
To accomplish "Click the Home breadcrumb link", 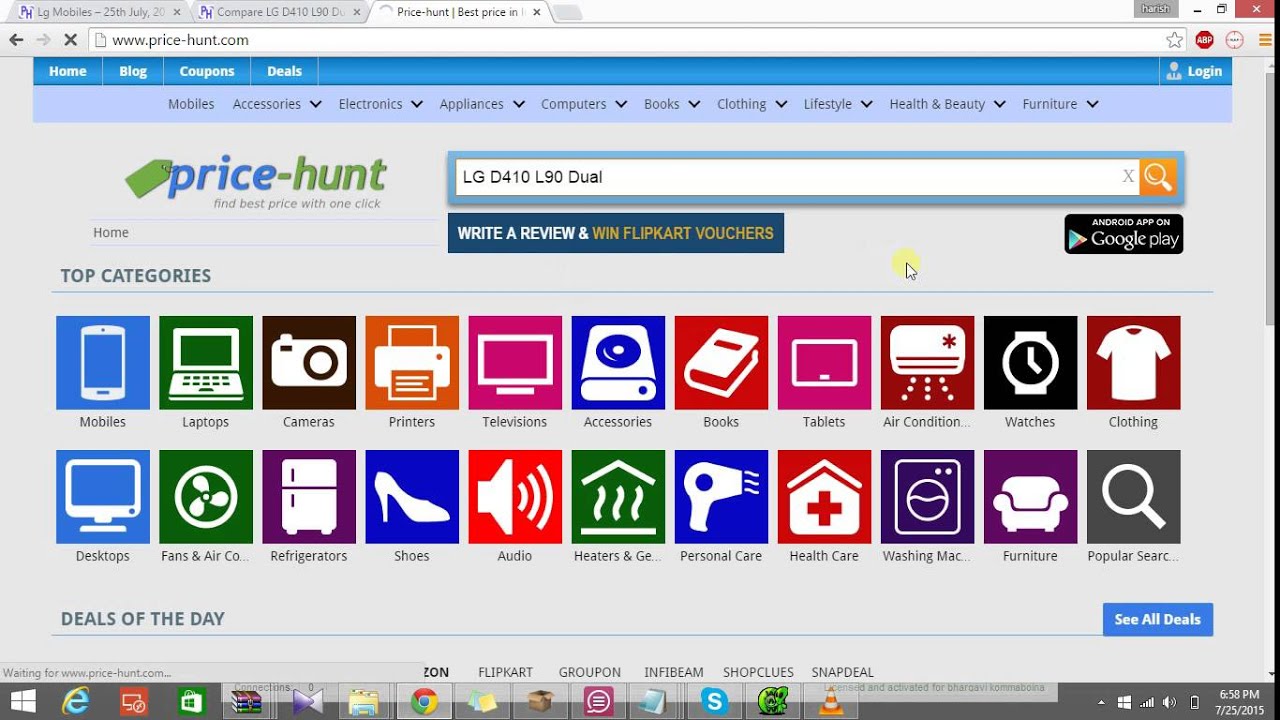I will [111, 232].
